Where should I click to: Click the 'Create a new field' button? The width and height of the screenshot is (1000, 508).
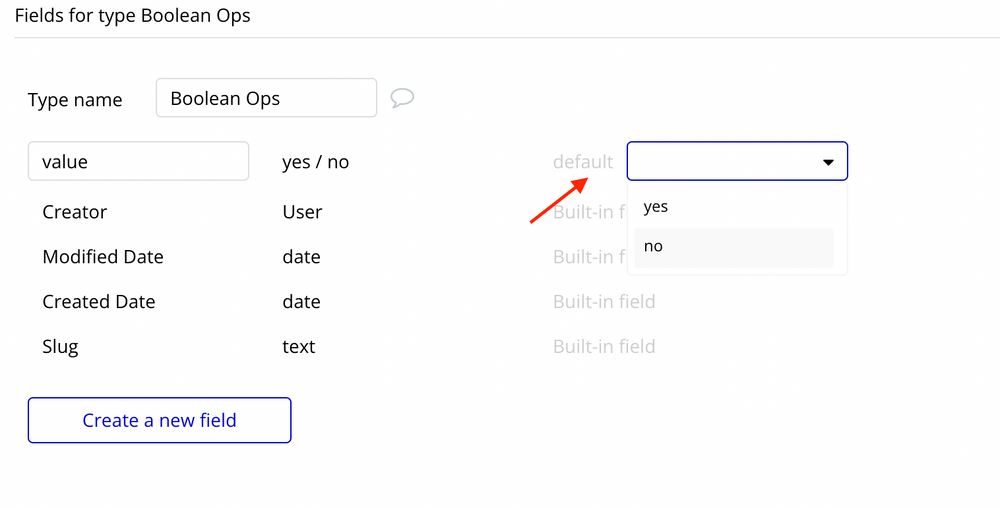click(159, 420)
